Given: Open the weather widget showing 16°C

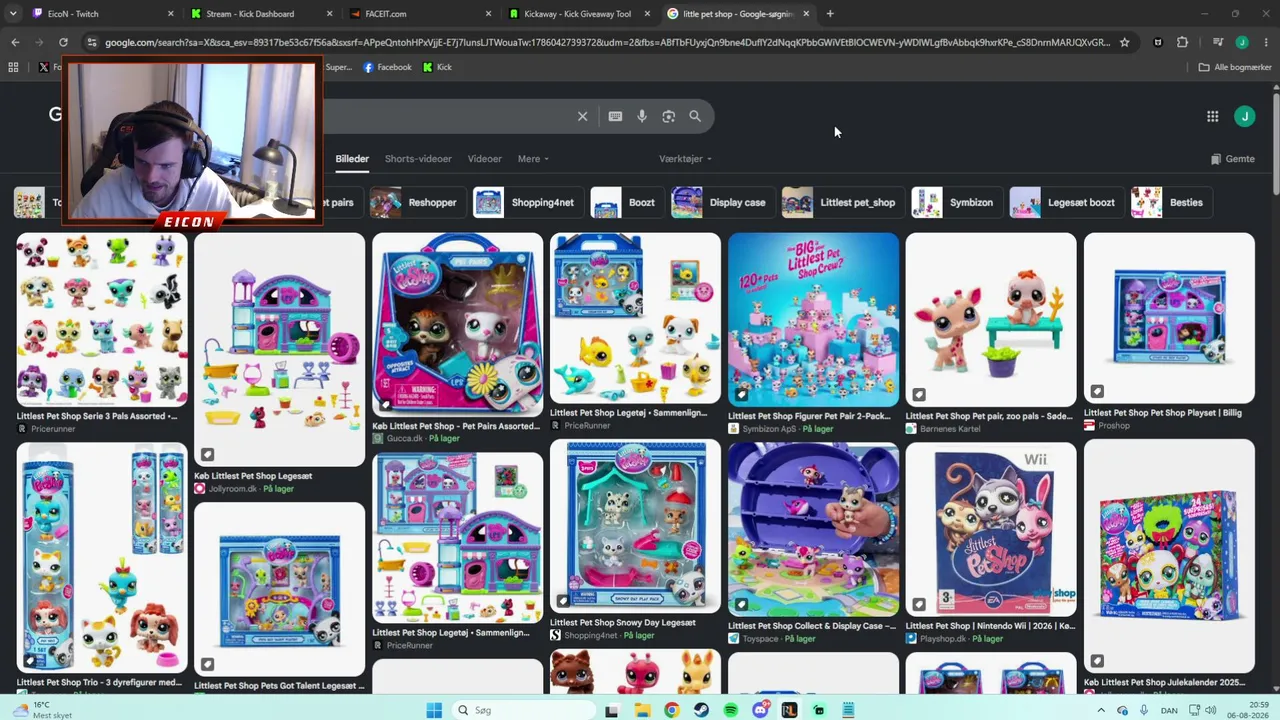Looking at the screenshot, I should point(42,710).
